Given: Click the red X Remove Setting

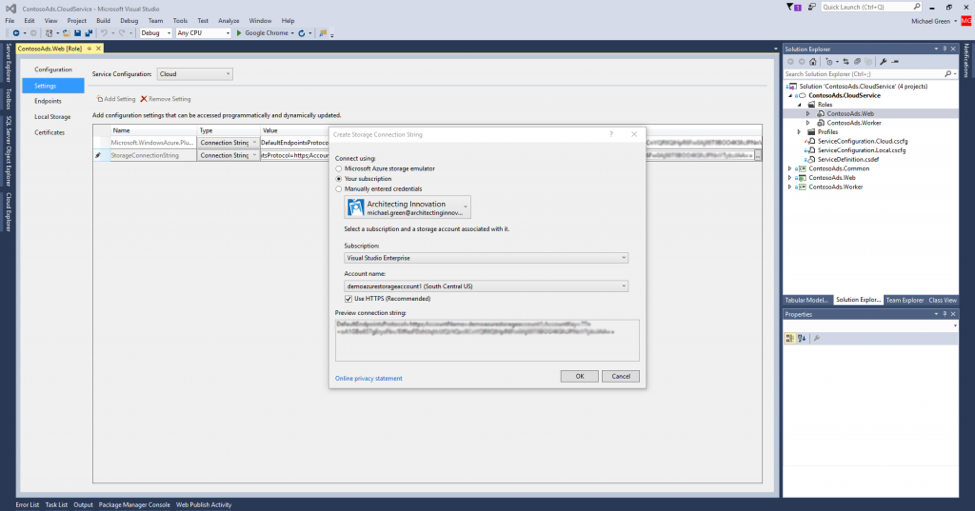Looking at the screenshot, I should click(144, 99).
